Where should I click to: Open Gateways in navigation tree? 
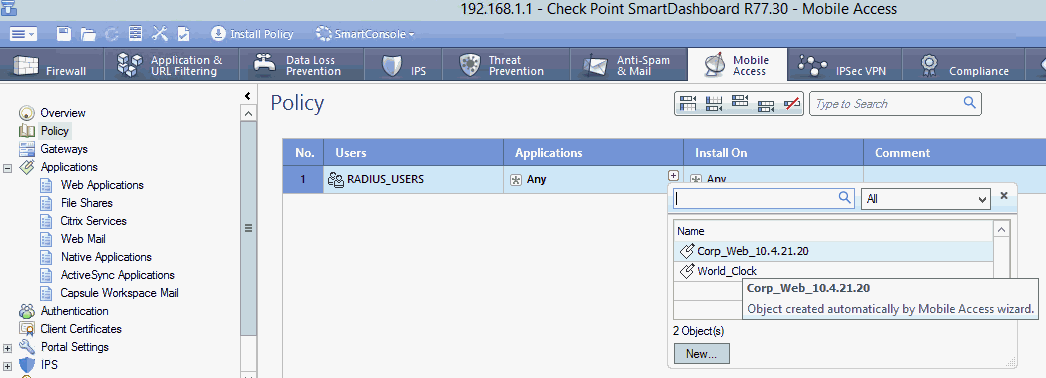(x=63, y=149)
